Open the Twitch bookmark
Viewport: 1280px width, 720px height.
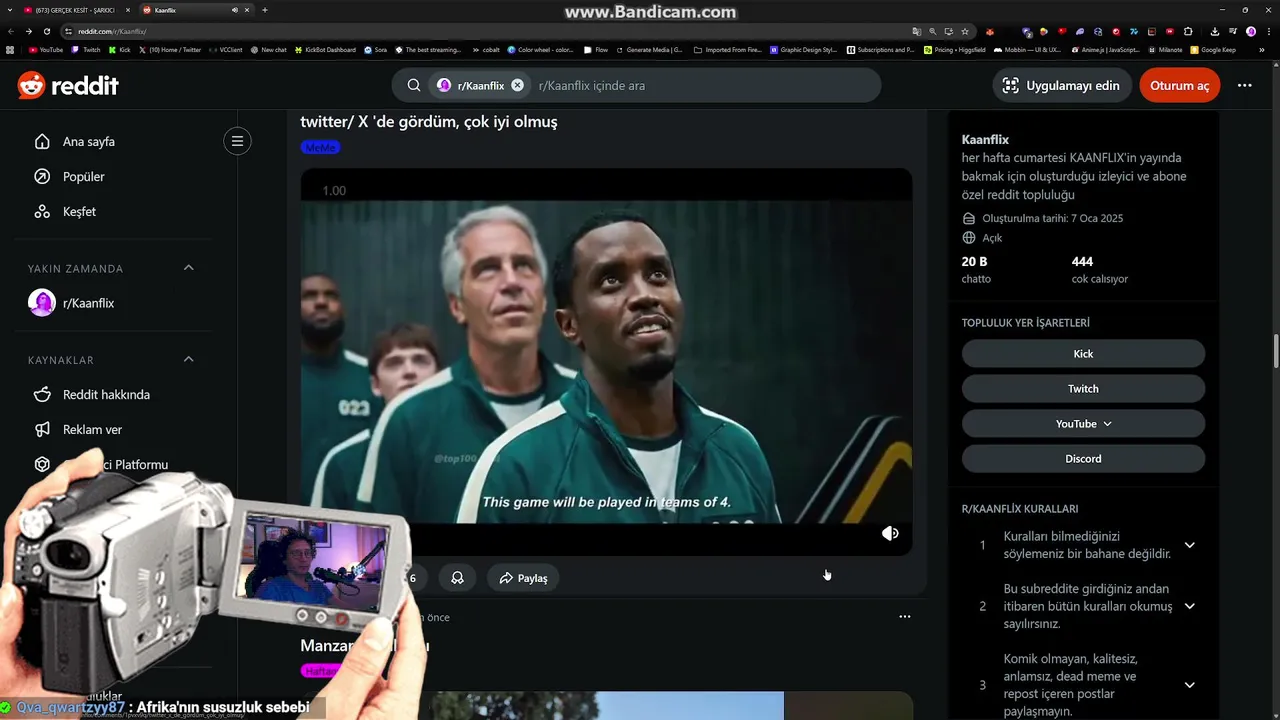(x=86, y=49)
